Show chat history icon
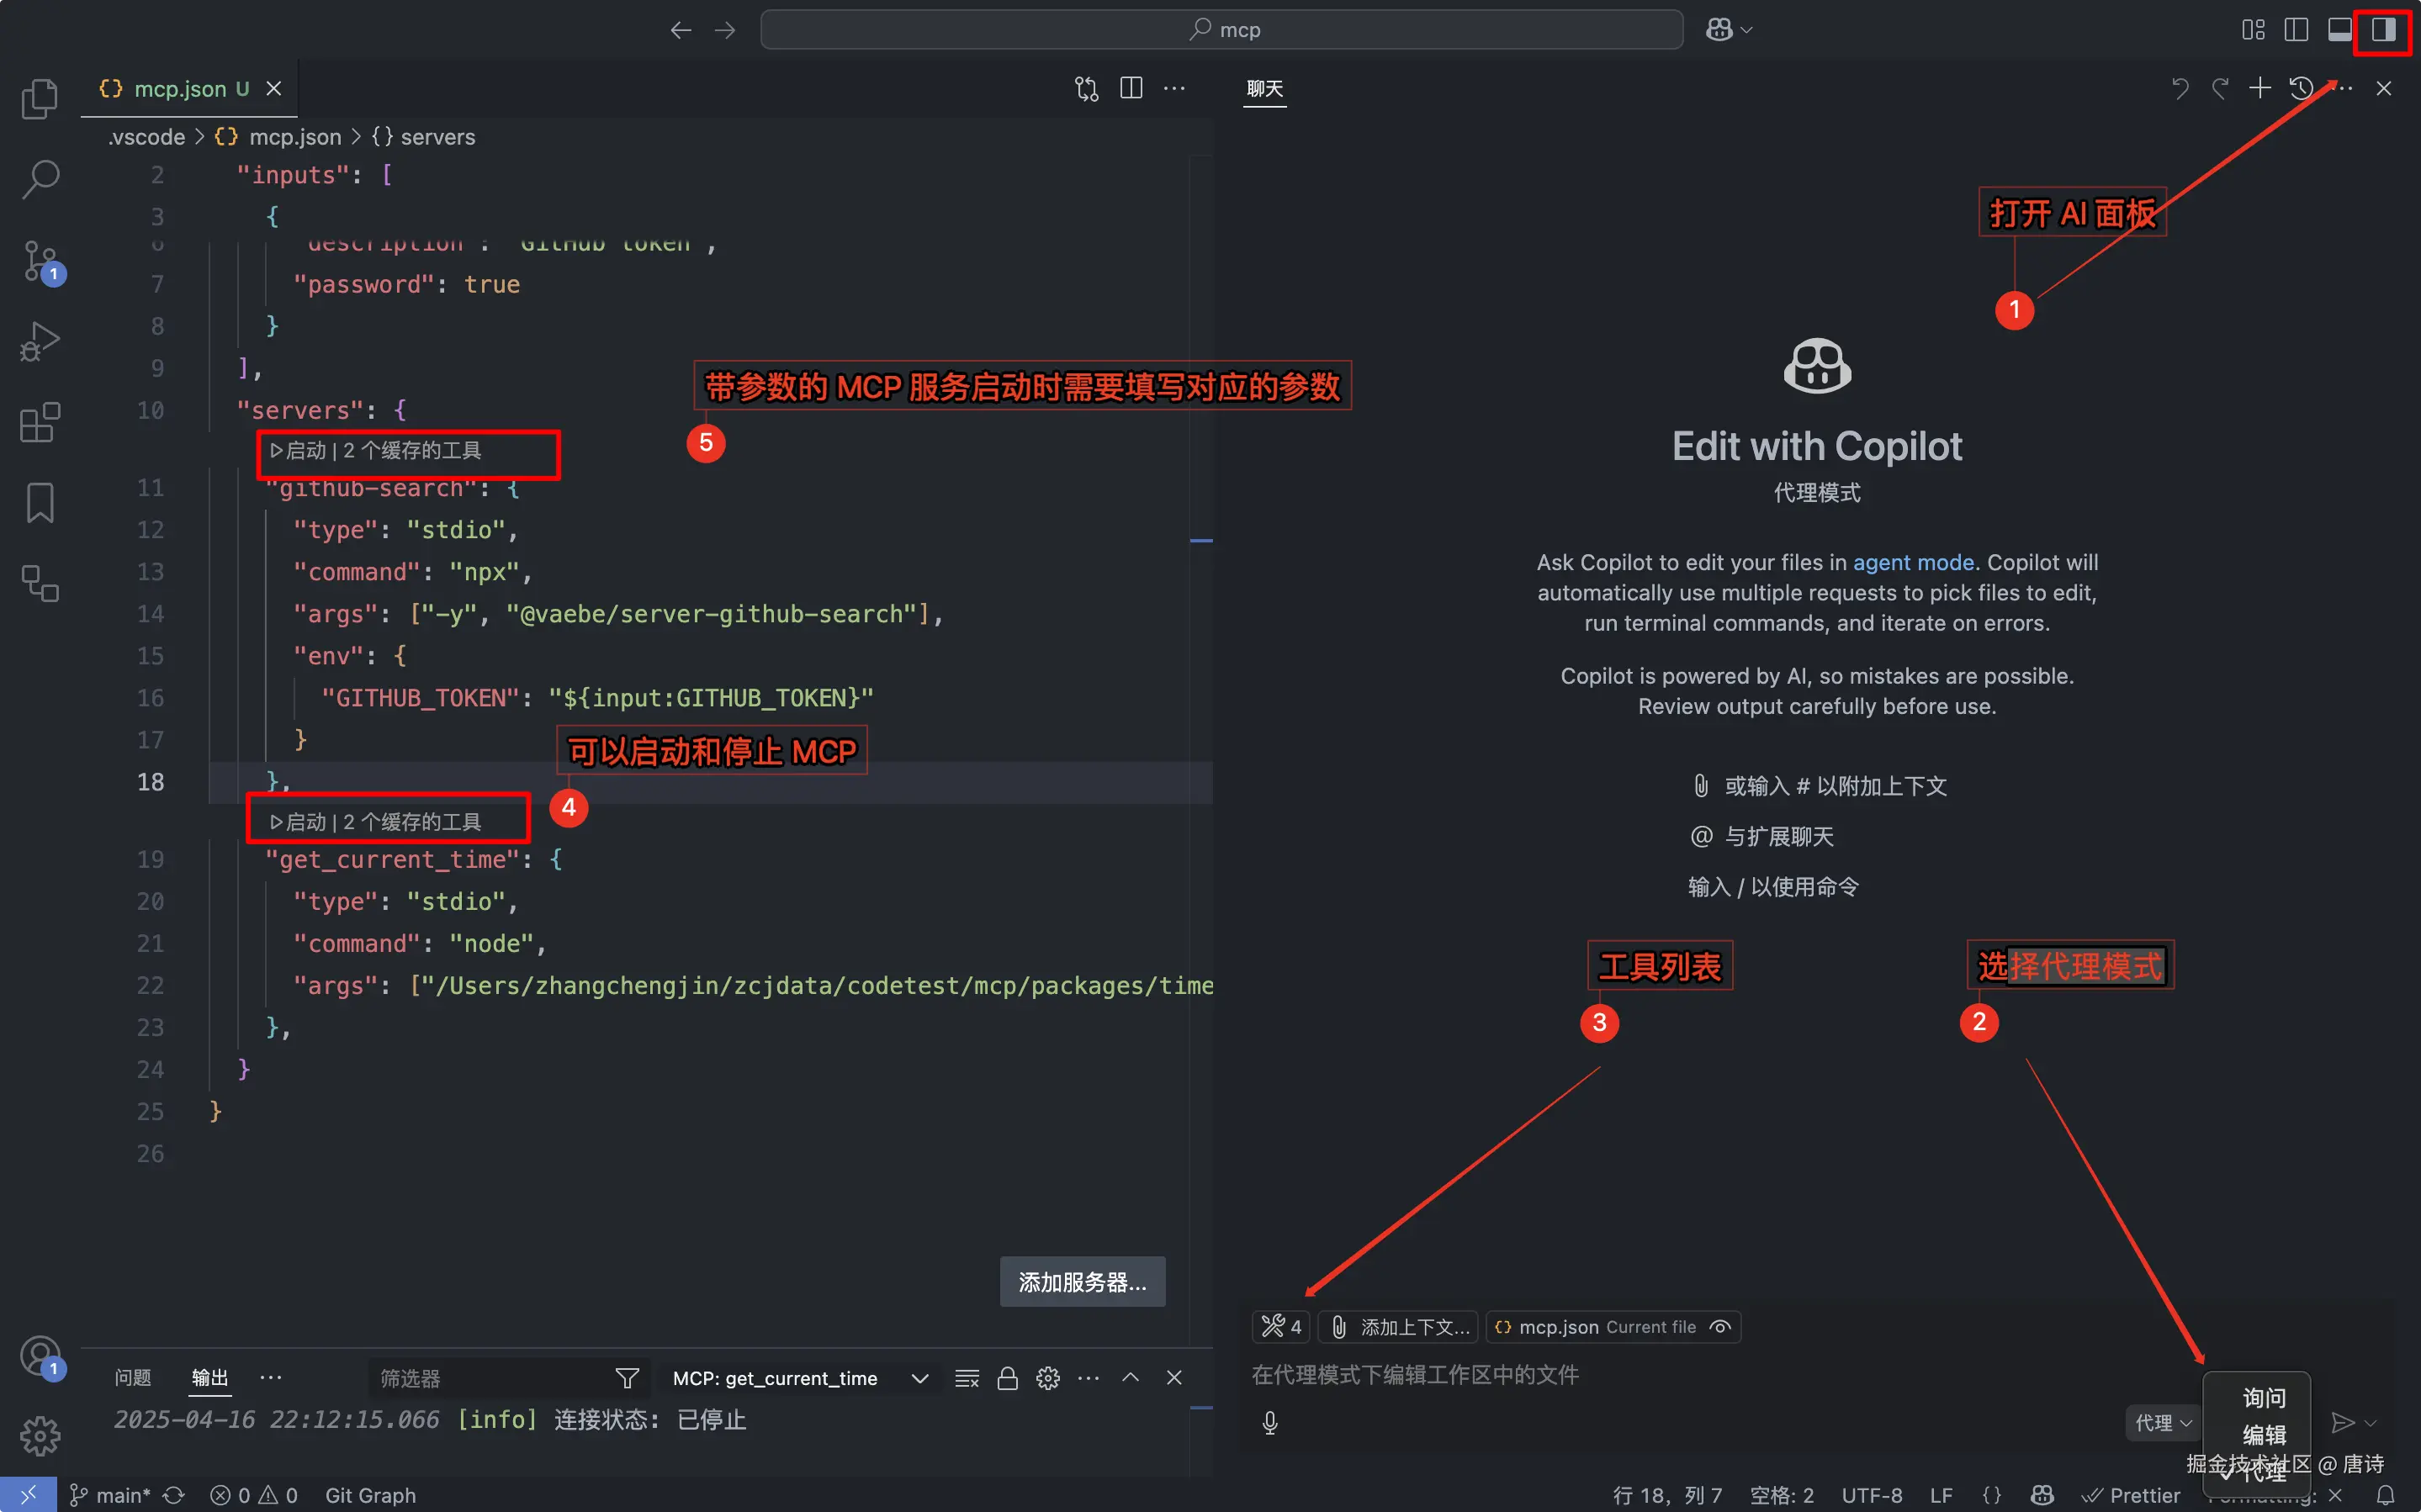Image resolution: width=2421 pixels, height=1512 pixels. (x=2300, y=88)
